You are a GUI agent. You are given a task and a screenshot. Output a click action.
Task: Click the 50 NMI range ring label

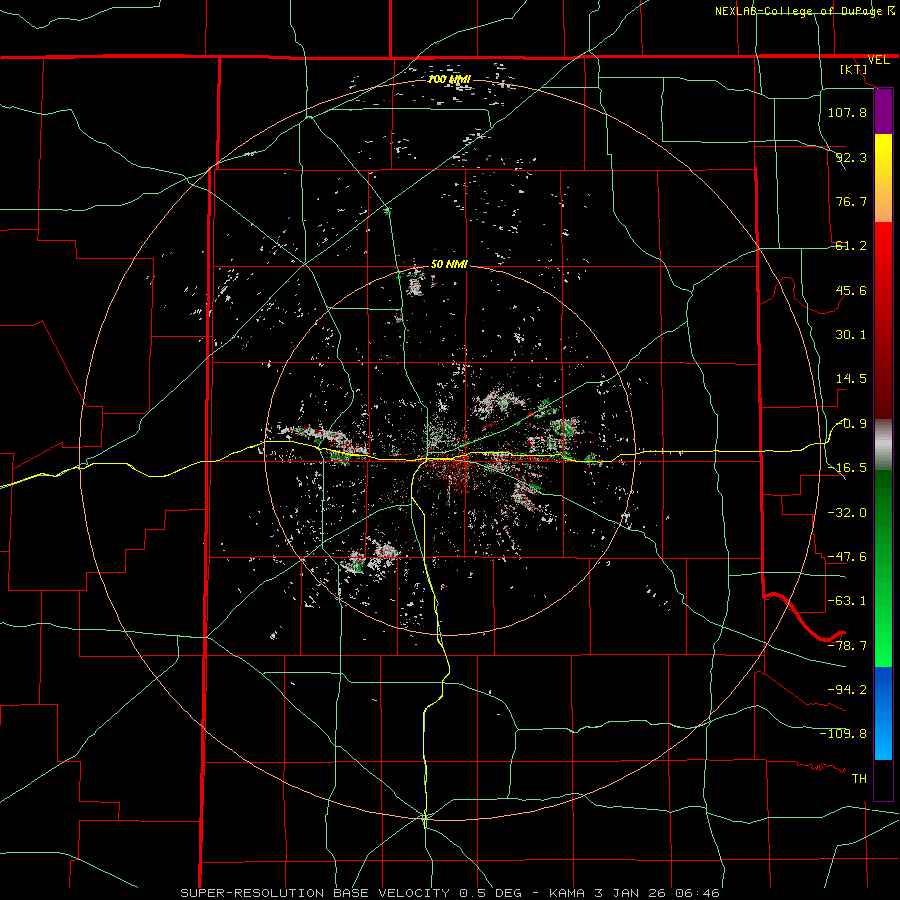coord(449,264)
